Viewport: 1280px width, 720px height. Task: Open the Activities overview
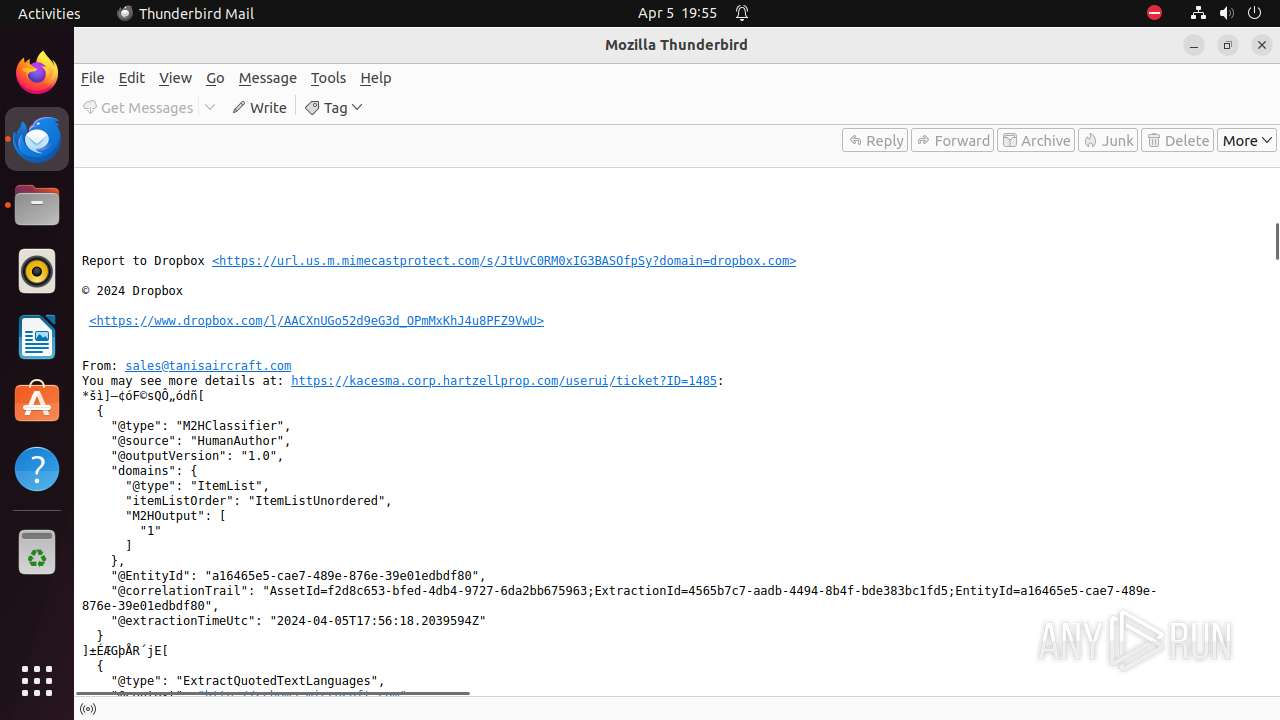(49, 13)
